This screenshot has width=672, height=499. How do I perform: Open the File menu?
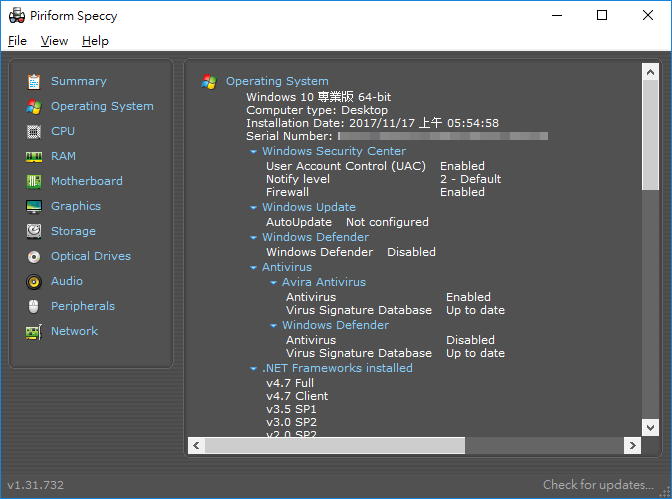point(17,41)
